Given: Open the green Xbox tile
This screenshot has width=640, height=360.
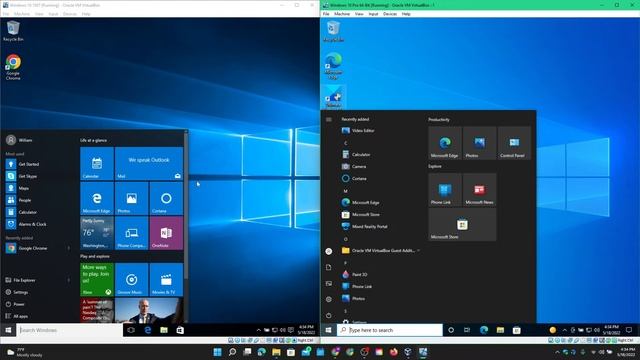Looking at the screenshot, I should [x=97, y=280].
